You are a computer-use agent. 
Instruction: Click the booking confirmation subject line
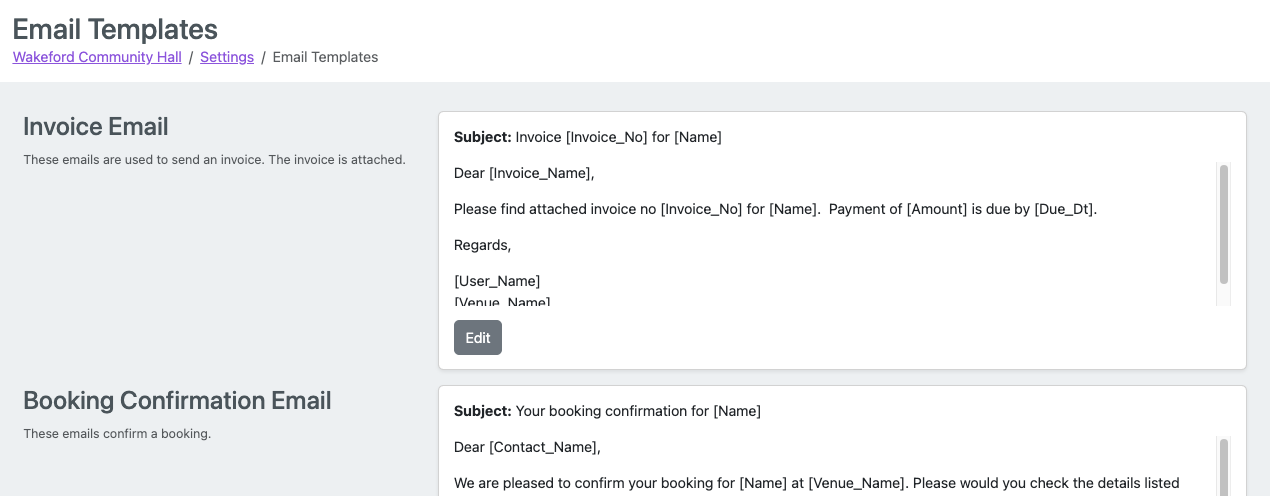coord(607,411)
